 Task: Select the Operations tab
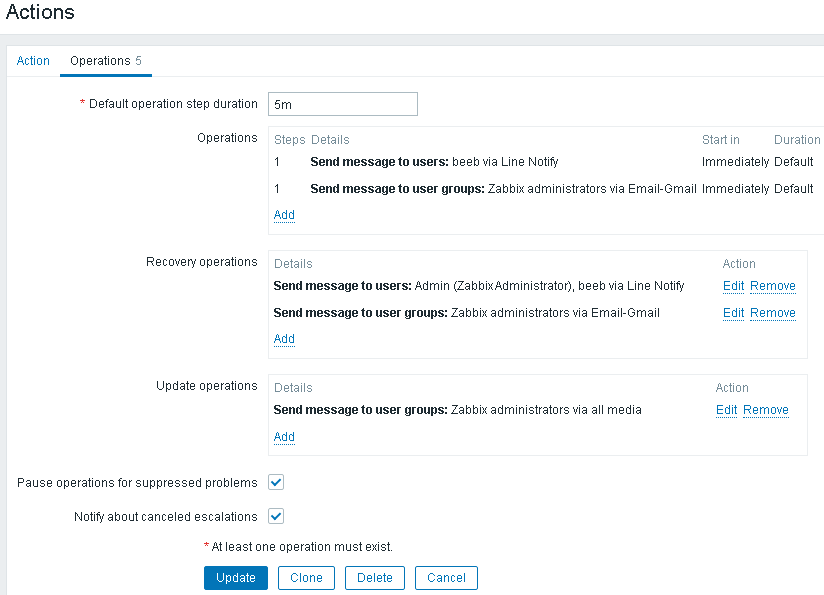pyautogui.click(x=106, y=61)
